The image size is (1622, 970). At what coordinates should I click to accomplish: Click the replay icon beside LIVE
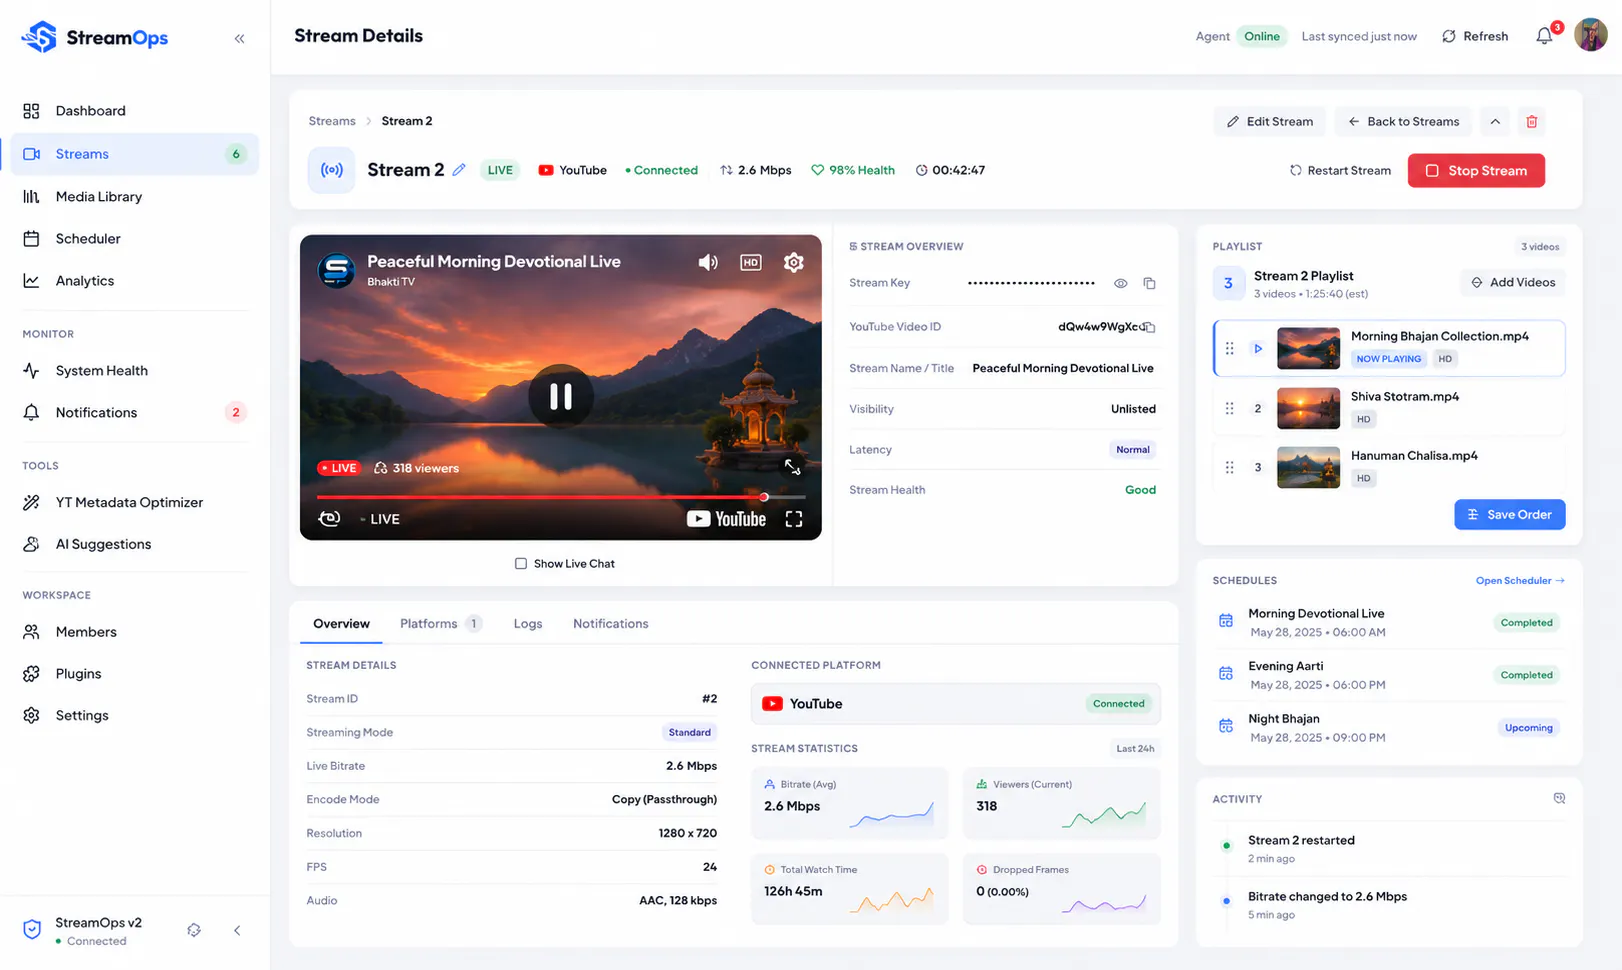329,518
